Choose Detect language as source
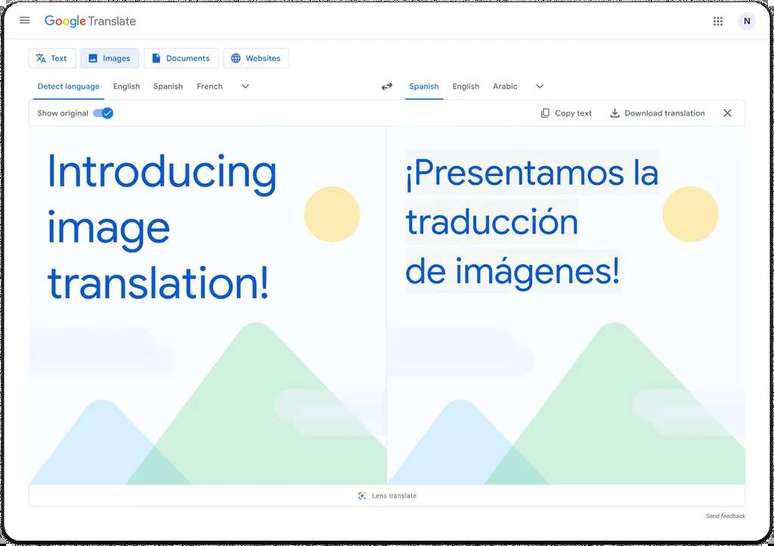The height and width of the screenshot is (546, 774). [68, 86]
